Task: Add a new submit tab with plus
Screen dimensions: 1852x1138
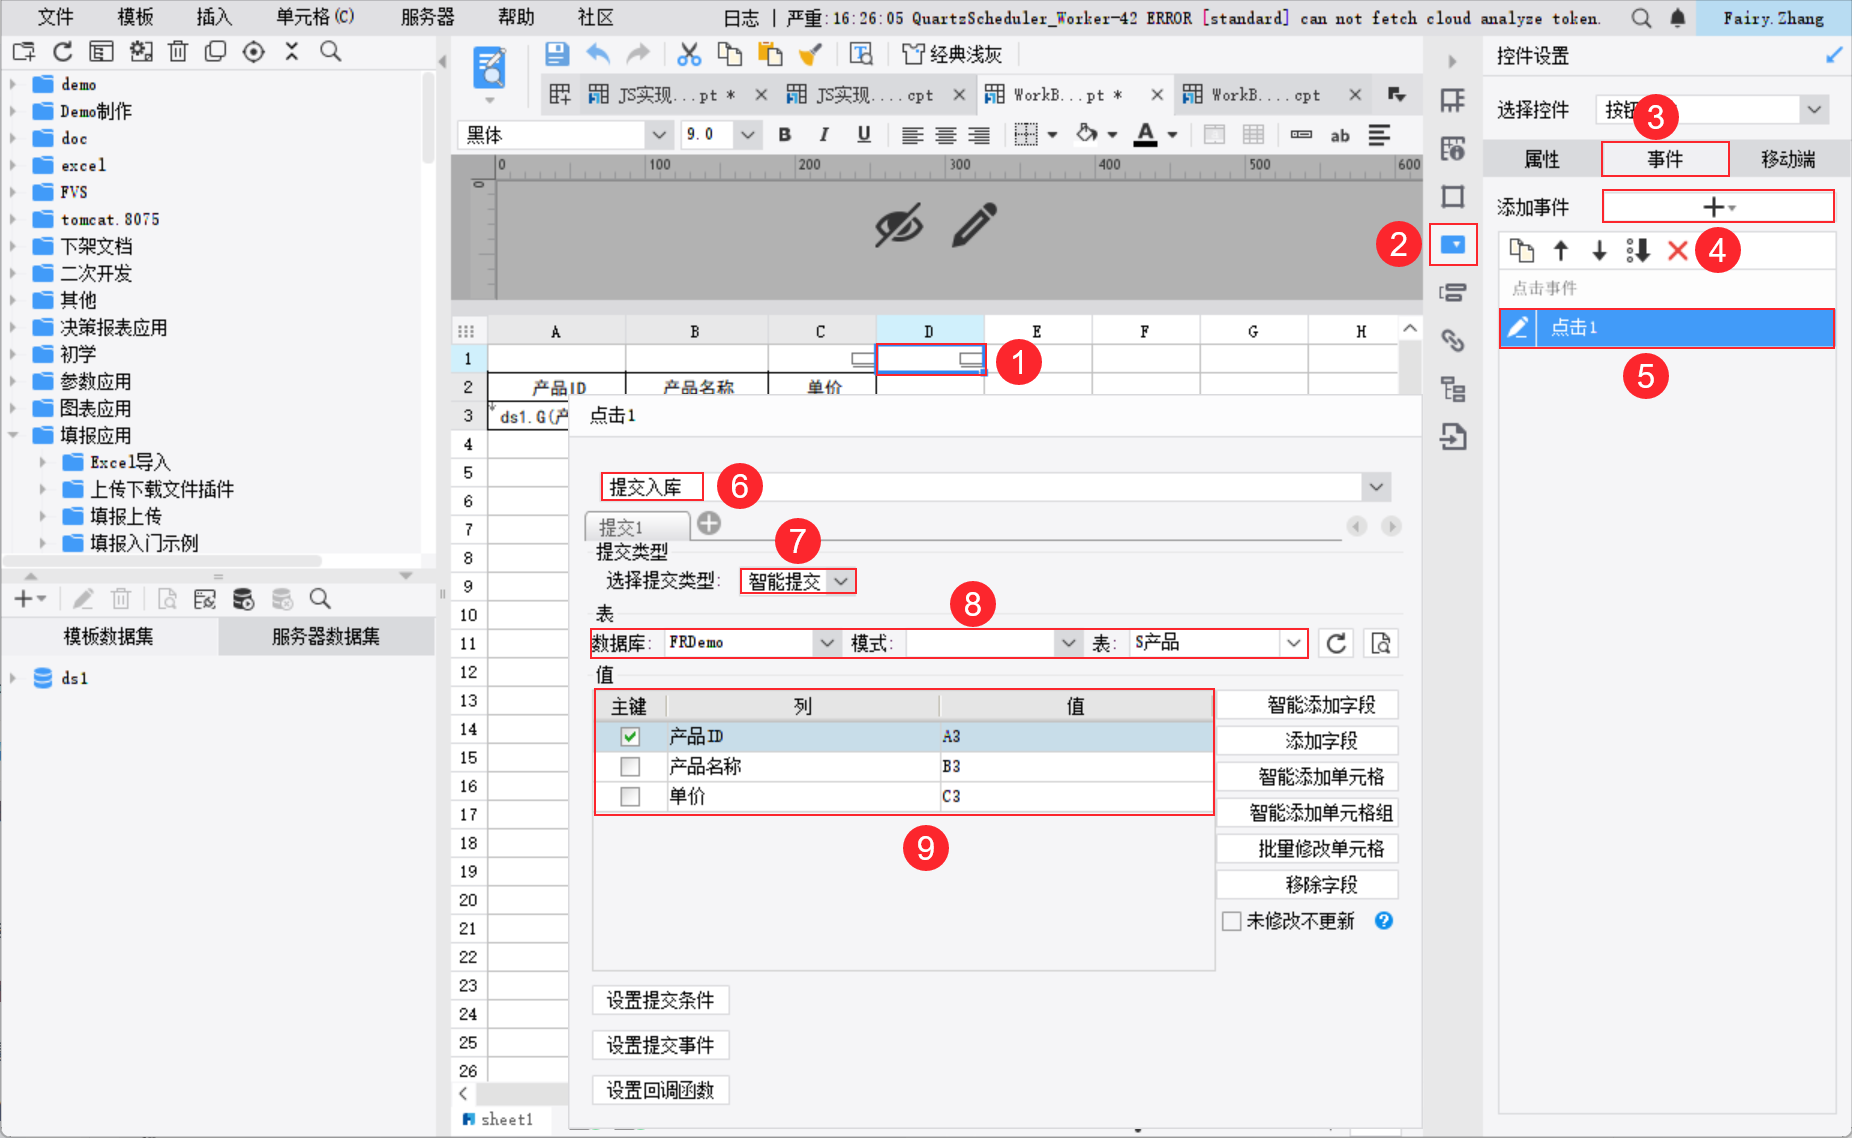Action: [x=709, y=523]
